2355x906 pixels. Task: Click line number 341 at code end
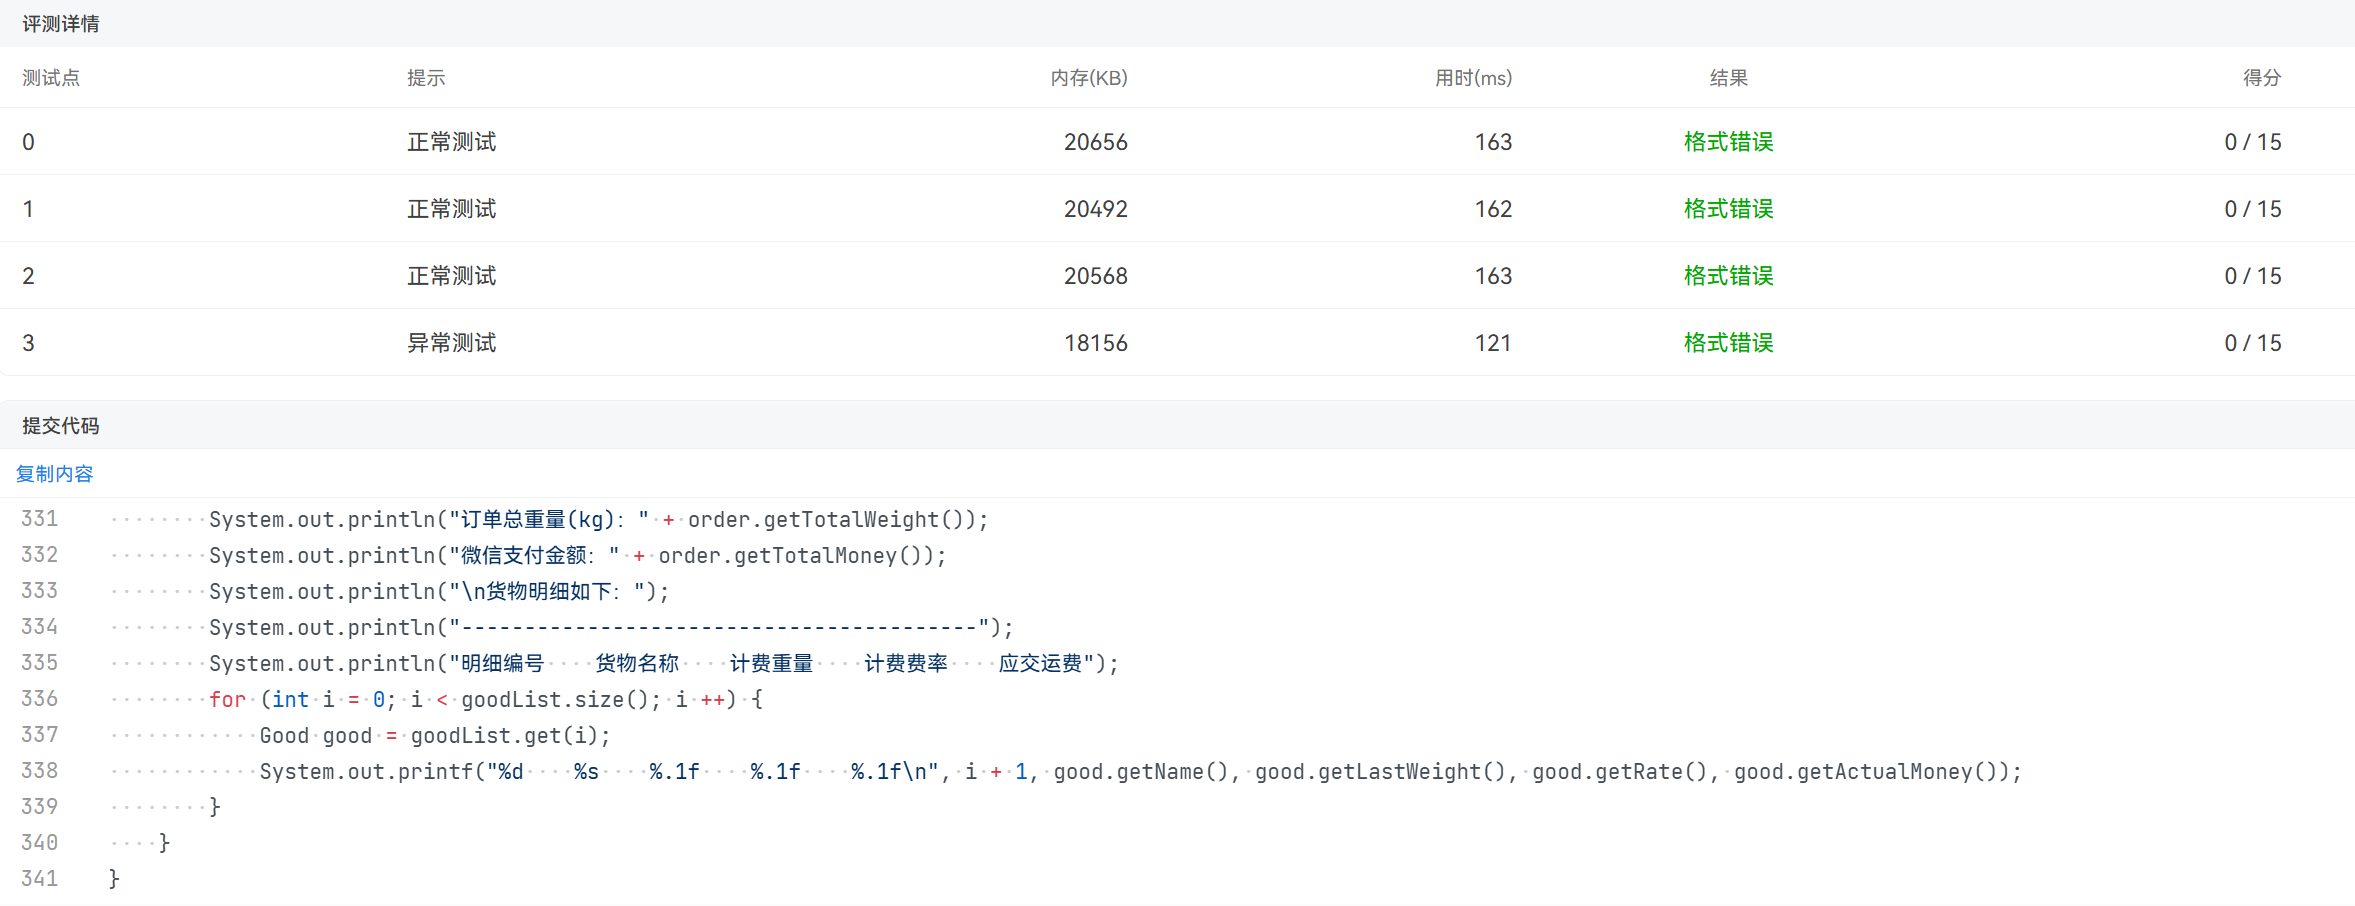point(40,879)
